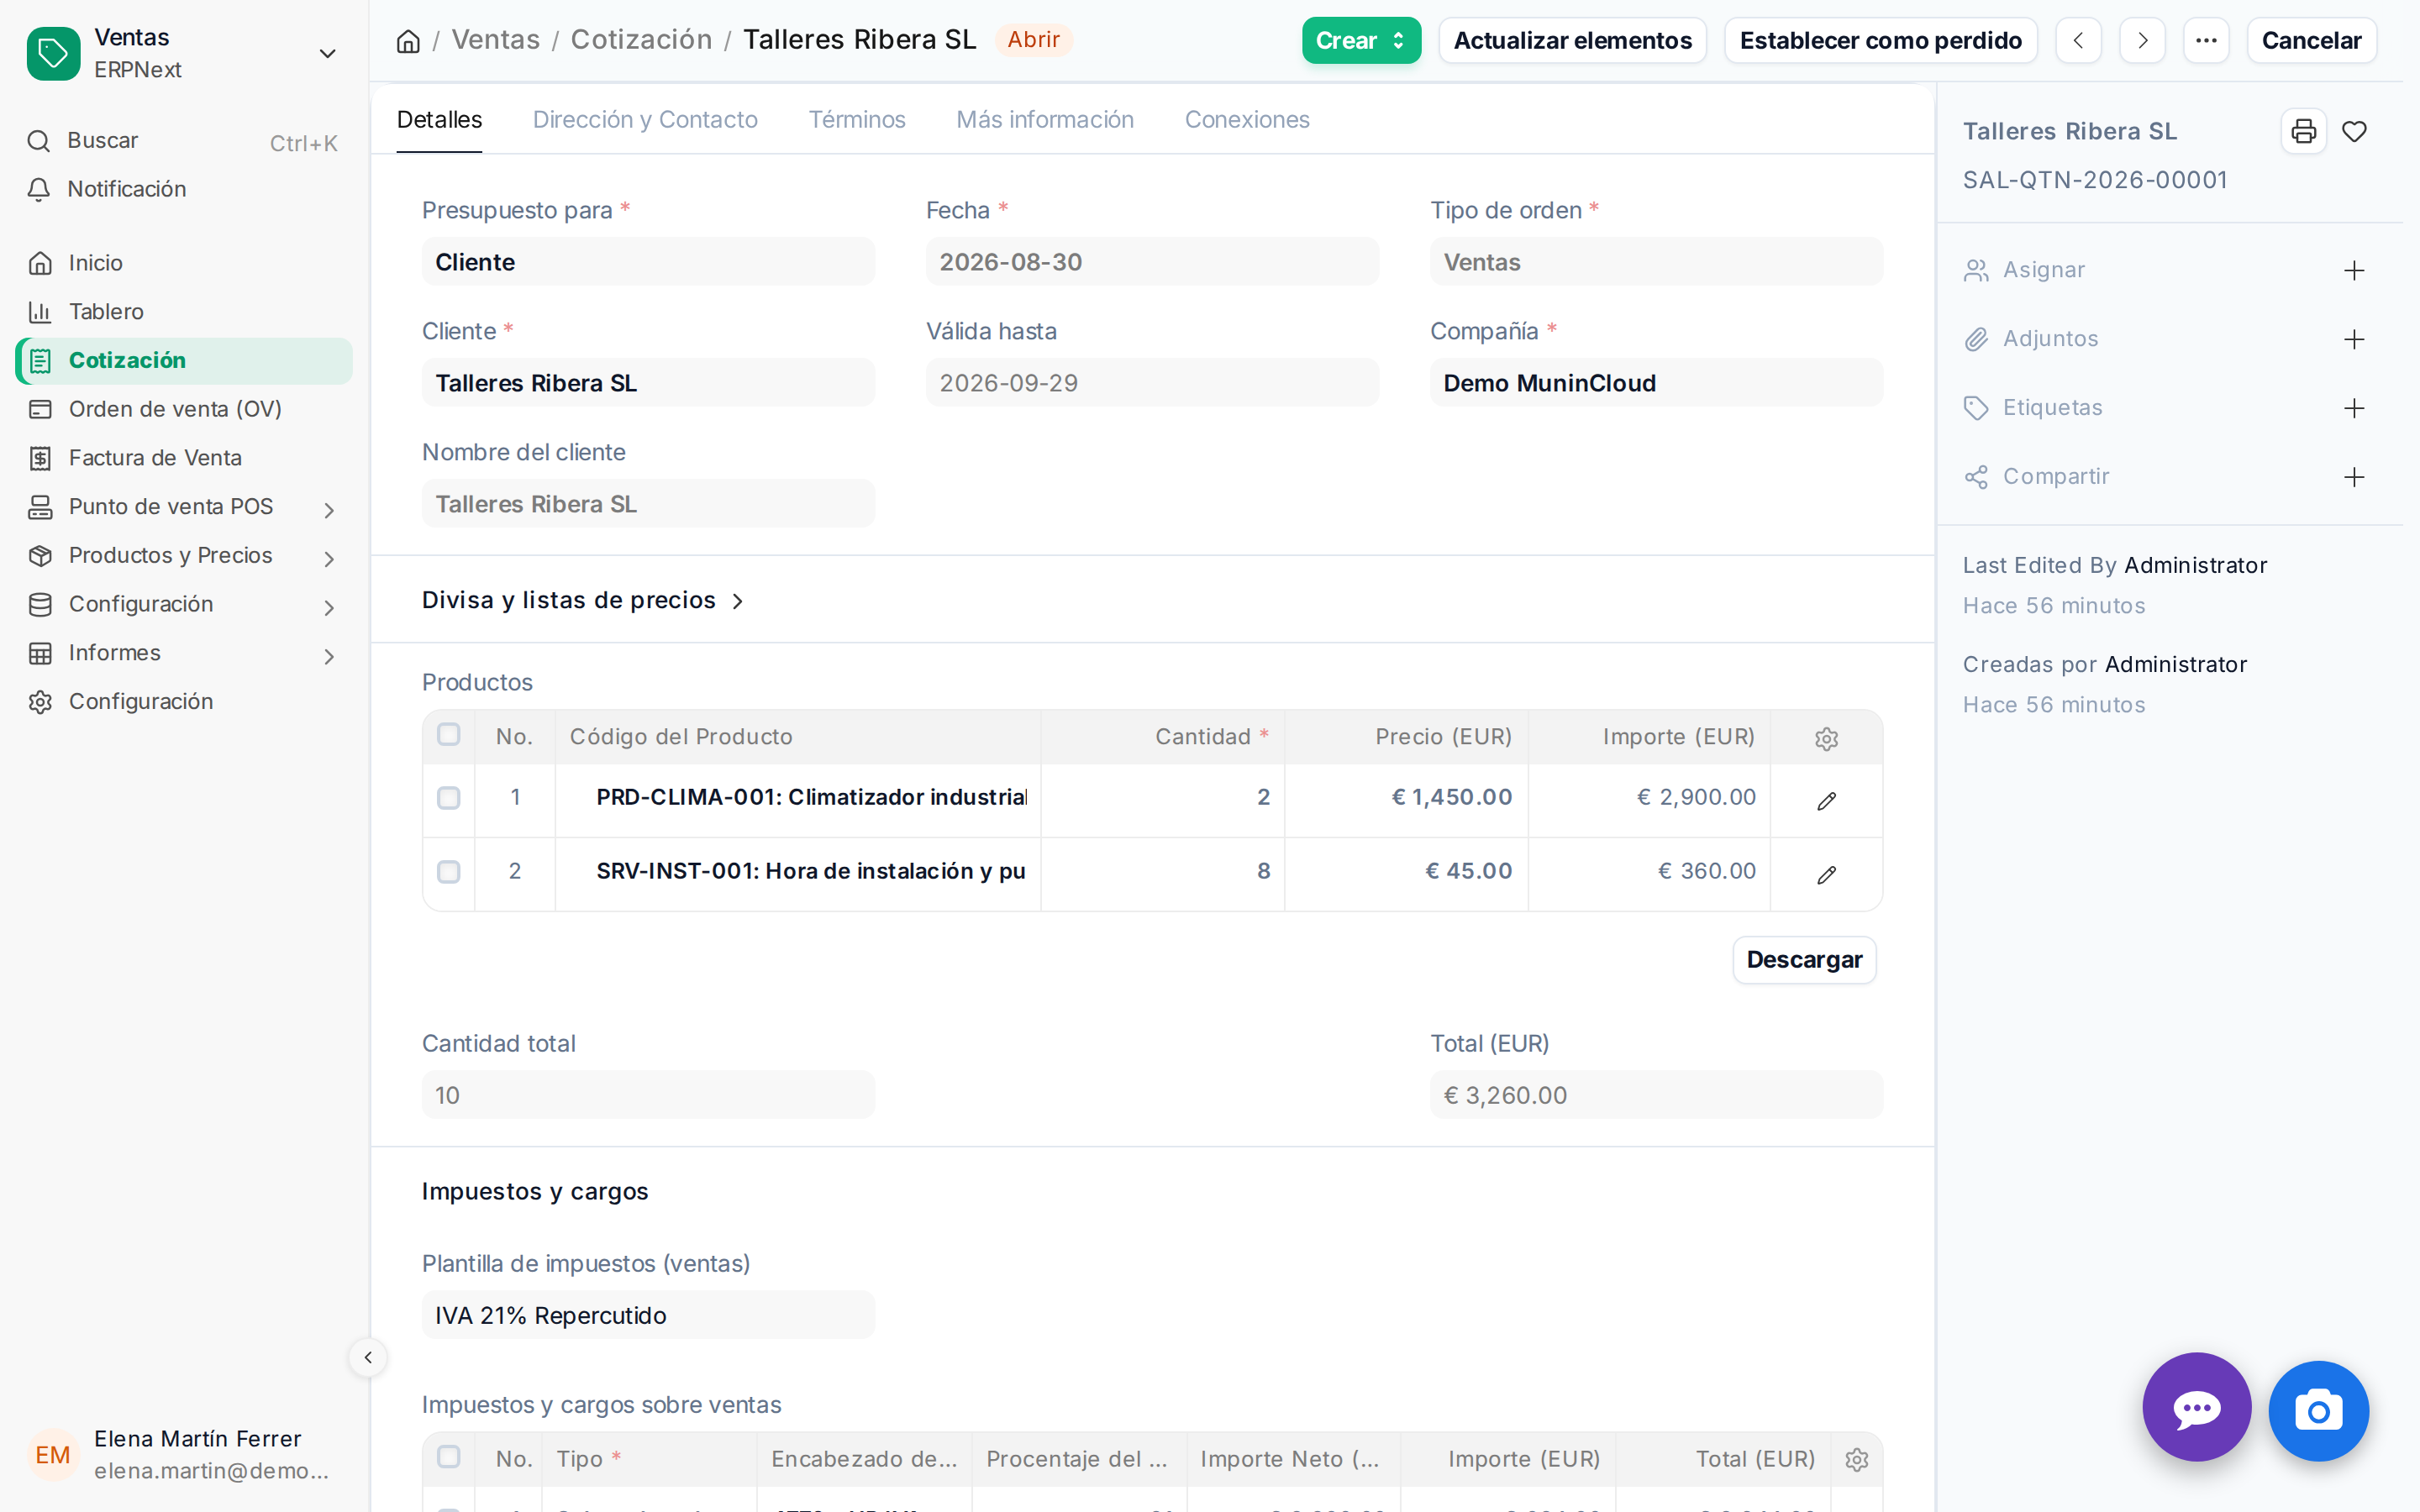This screenshot has width=2420, height=1512.
Task: Check the row 2 SRV-INST-001 checkbox
Action: (x=448, y=872)
